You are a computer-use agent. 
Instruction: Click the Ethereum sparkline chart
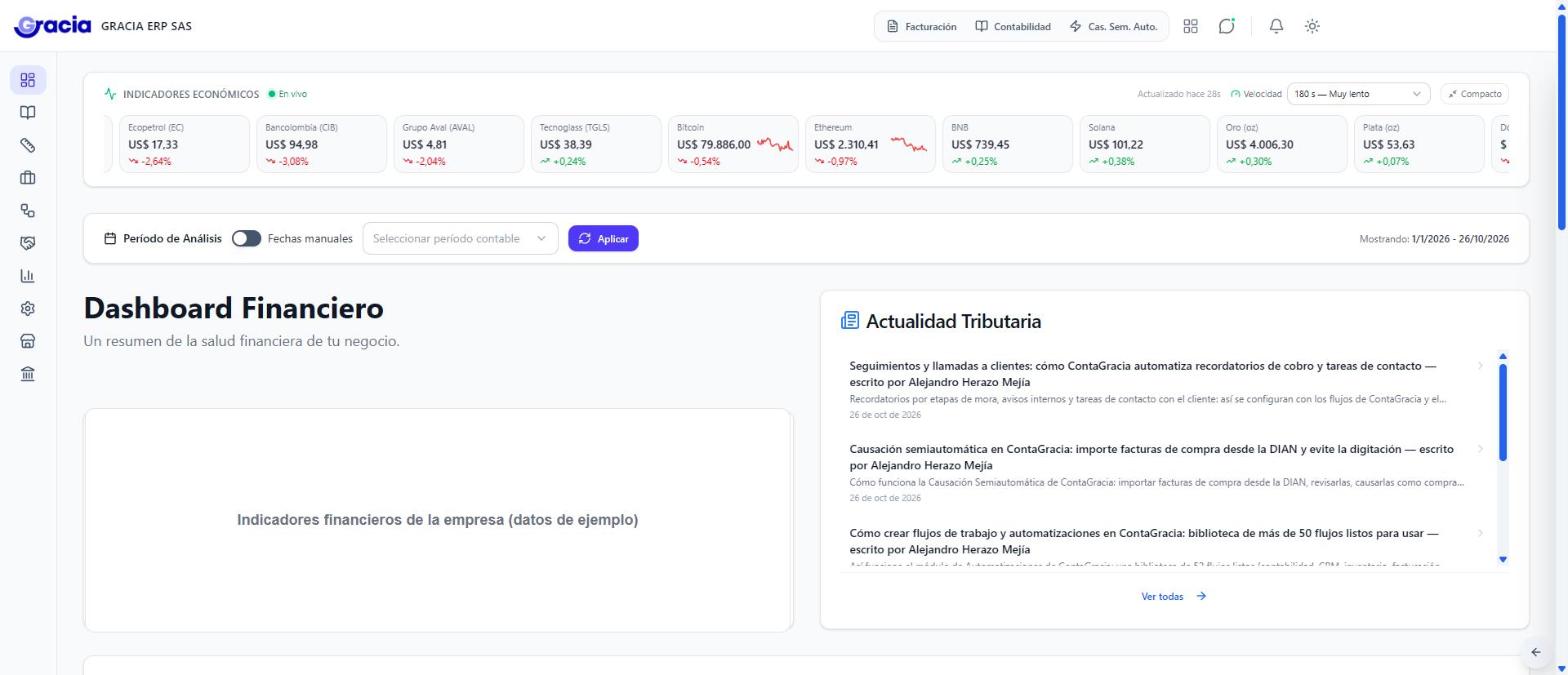pyautogui.click(x=909, y=145)
